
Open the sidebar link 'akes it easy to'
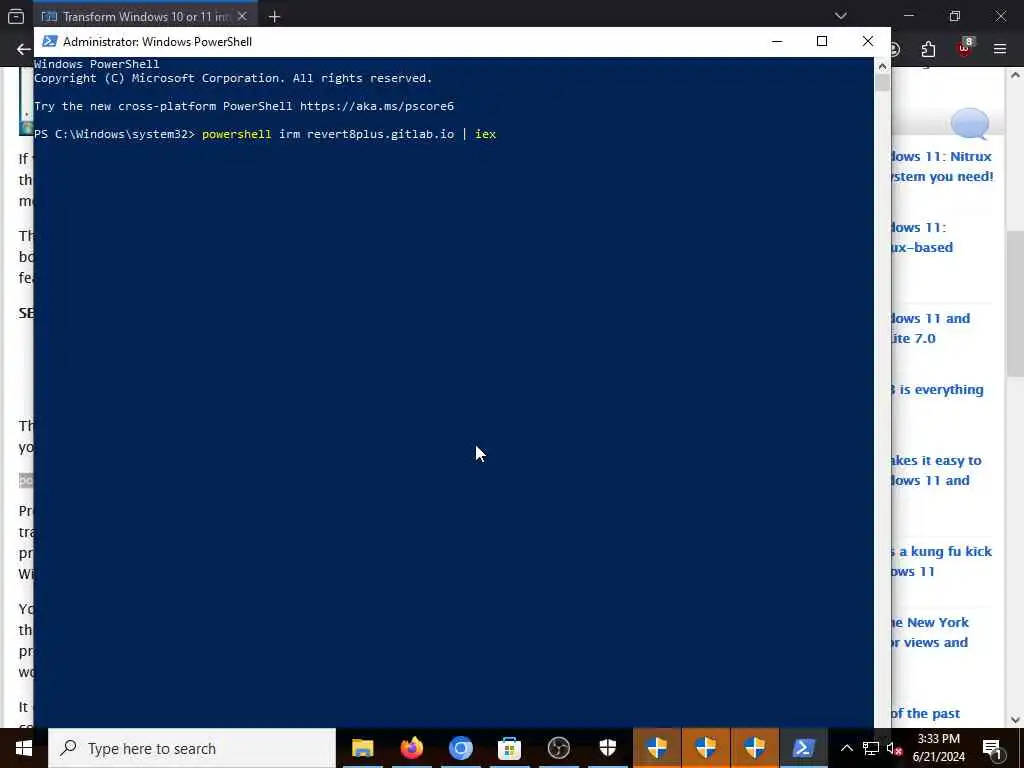[936, 470]
